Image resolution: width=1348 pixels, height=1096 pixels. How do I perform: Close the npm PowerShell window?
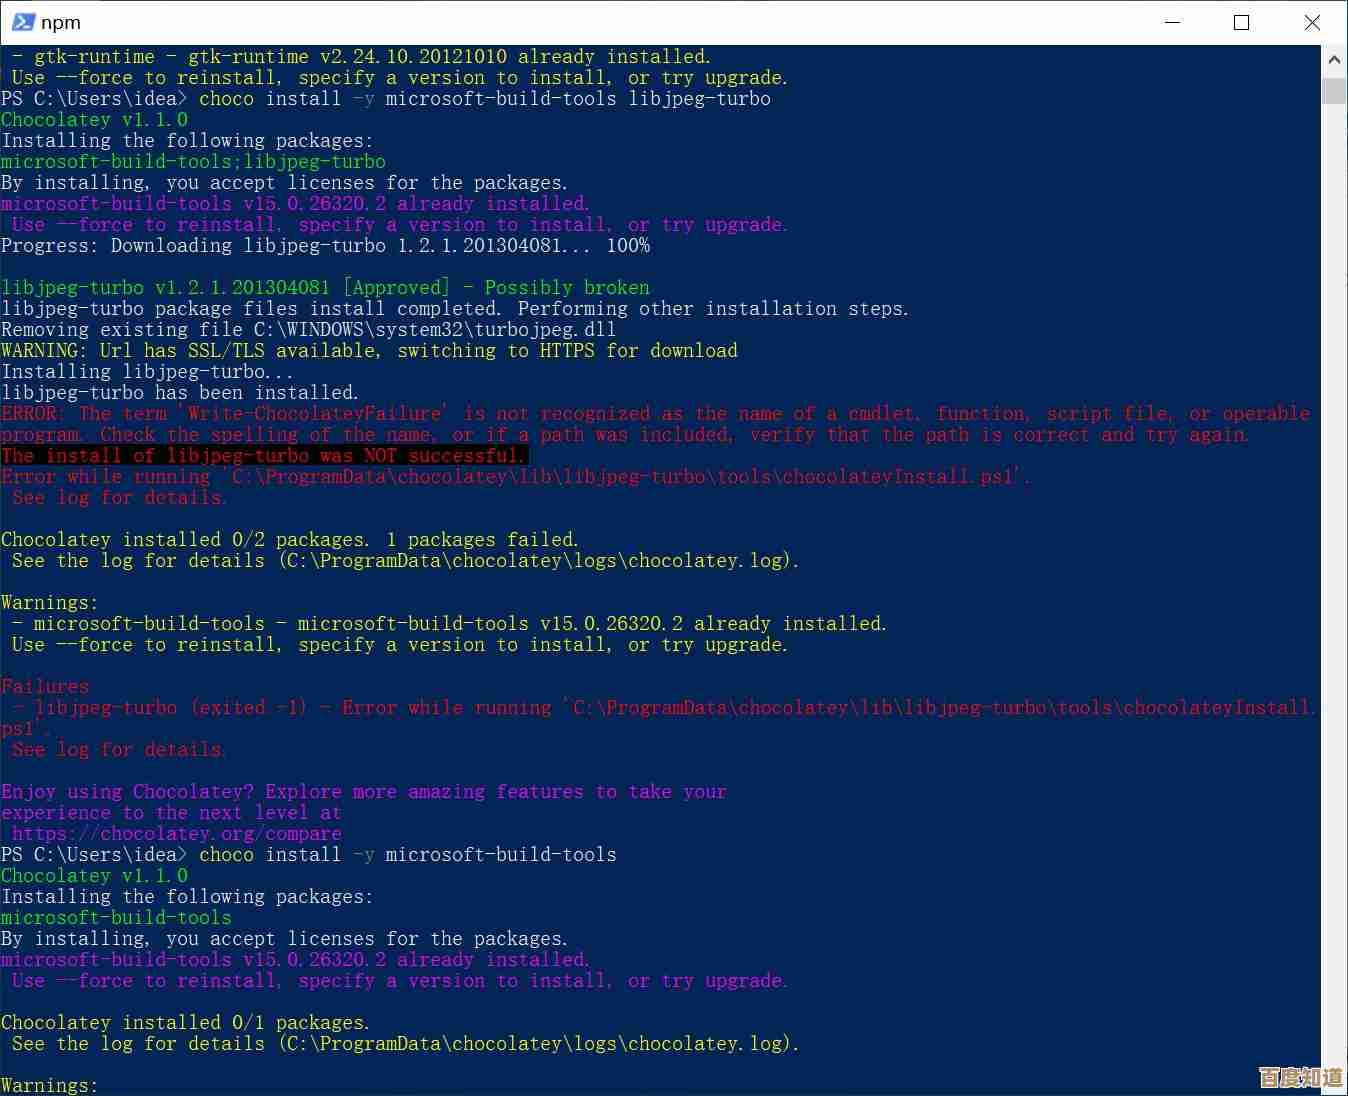[x=1312, y=22]
